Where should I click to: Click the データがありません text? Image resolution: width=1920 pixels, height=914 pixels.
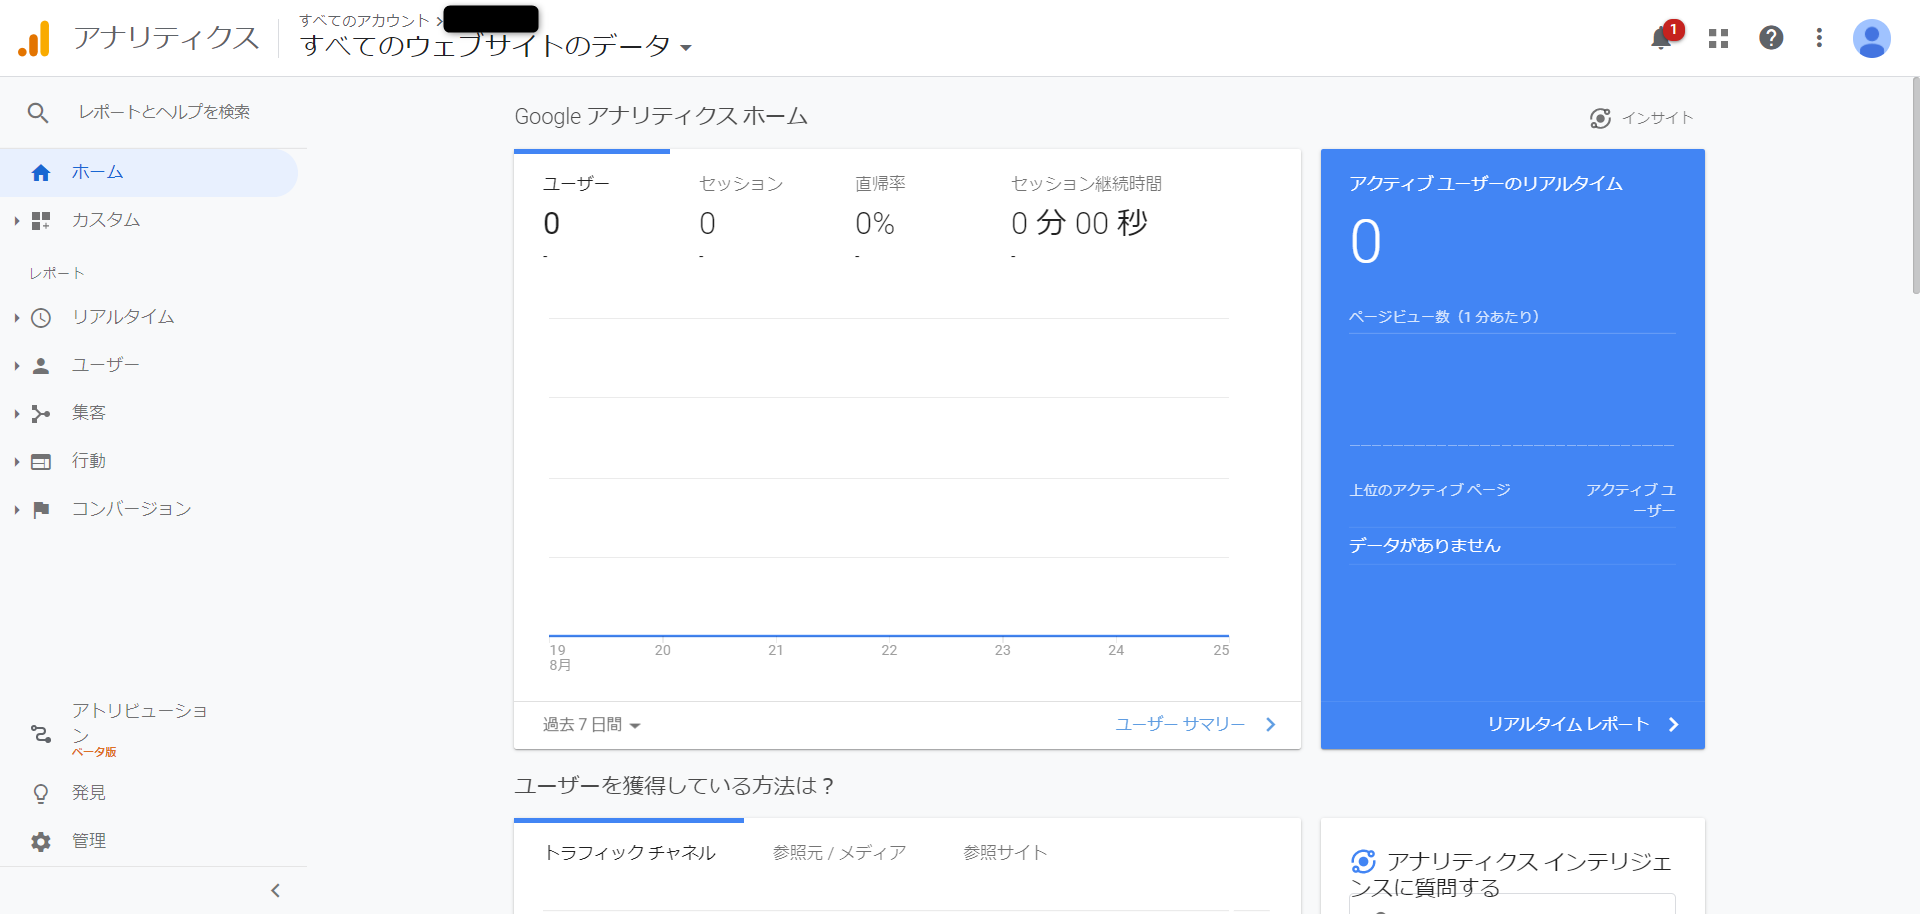[x=1425, y=546]
